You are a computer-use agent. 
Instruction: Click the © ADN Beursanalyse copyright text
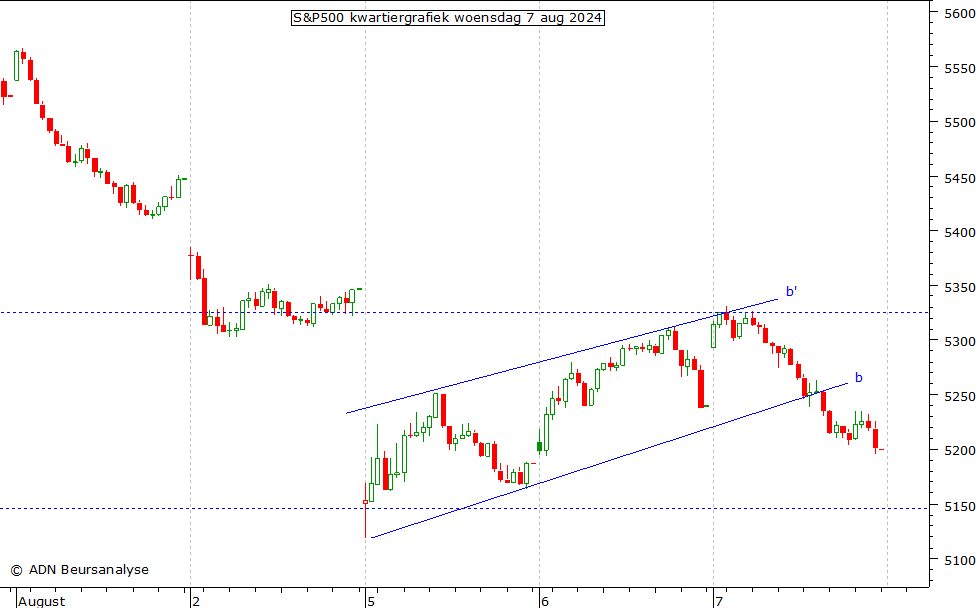pos(79,570)
